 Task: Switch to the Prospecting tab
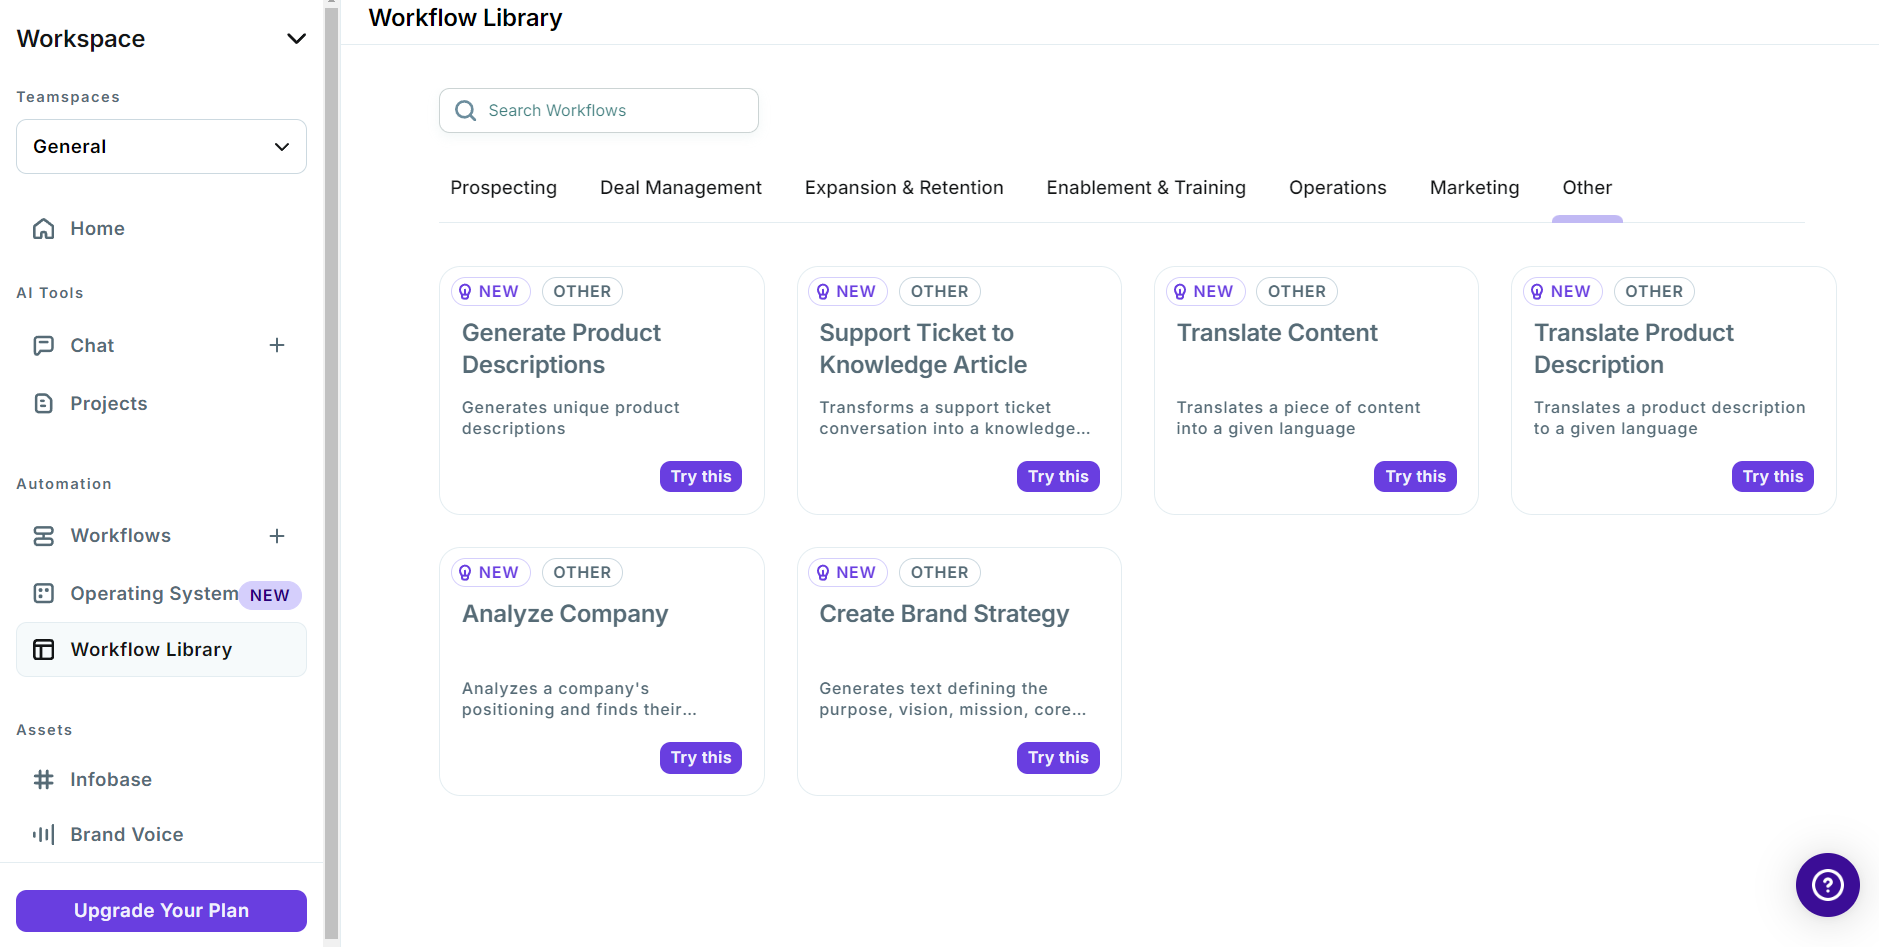coord(503,187)
